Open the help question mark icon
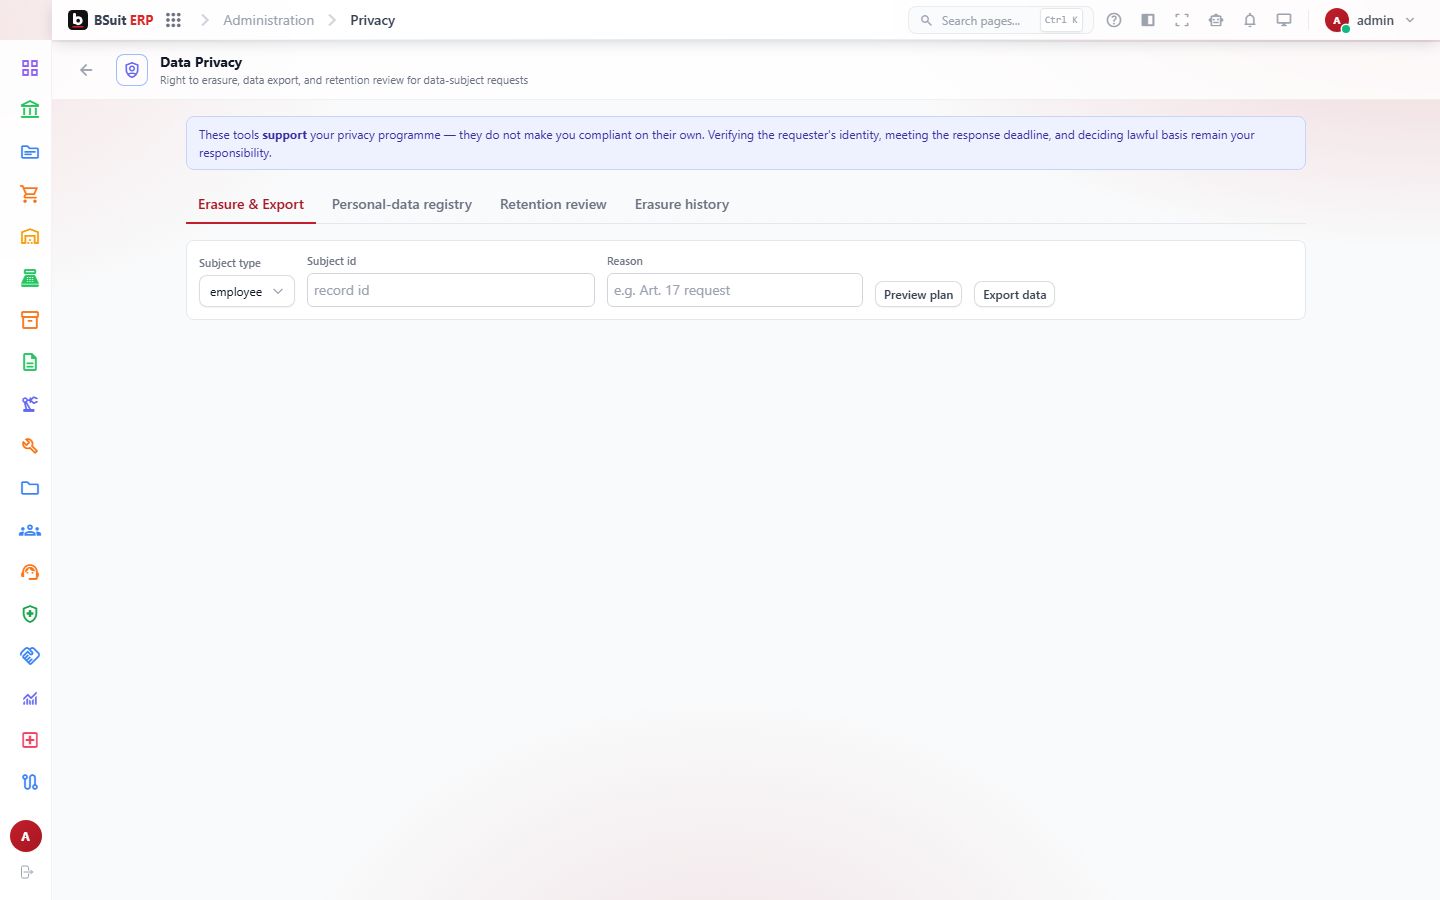 (1114, 20)
